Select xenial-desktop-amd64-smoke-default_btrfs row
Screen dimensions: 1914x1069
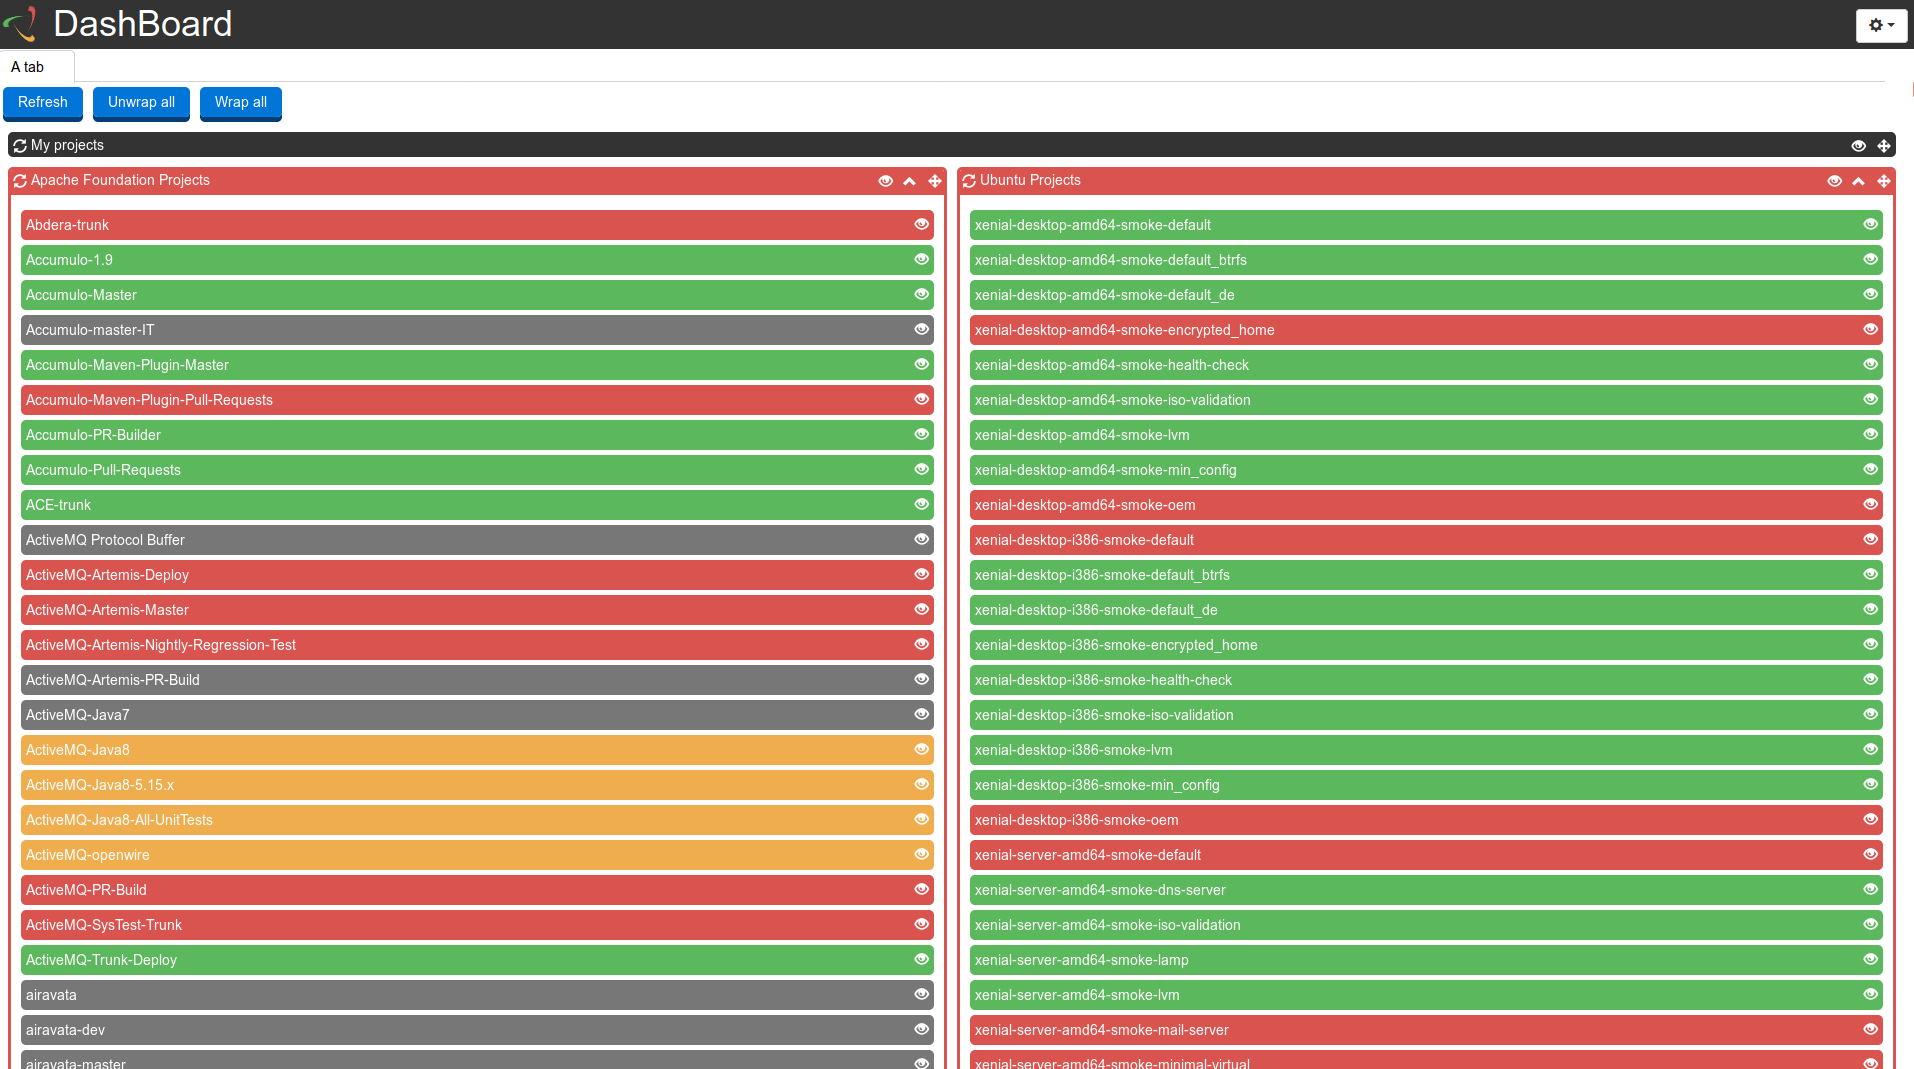pyautogui.click(x=1426, y=260)
